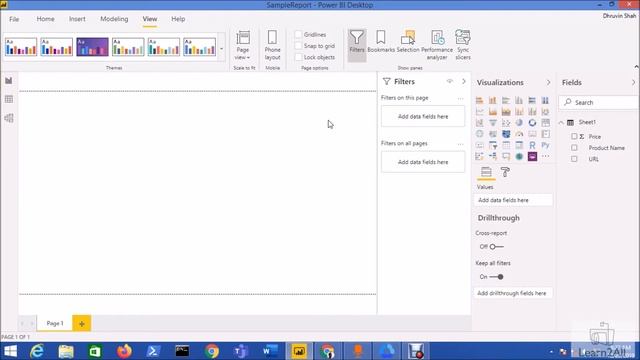Enable Lock objects checkbox

[x=298, y=58]
